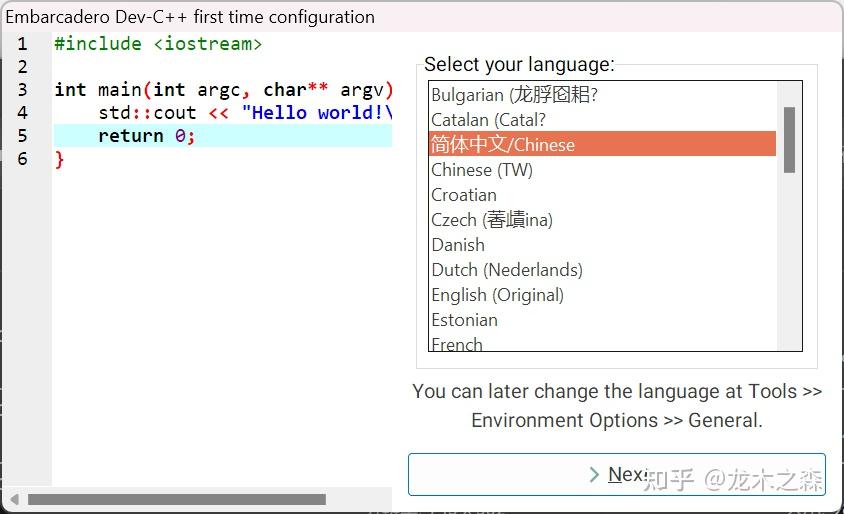Click the code preview horizontal scrollbar thumb
The image size is (844, 514).
click(177, 499)
